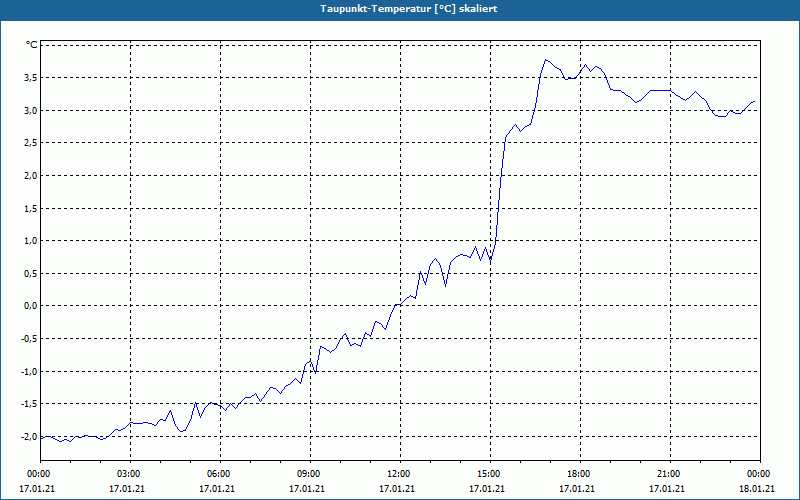Click the 0,0 y-axis value

point(31,306)
